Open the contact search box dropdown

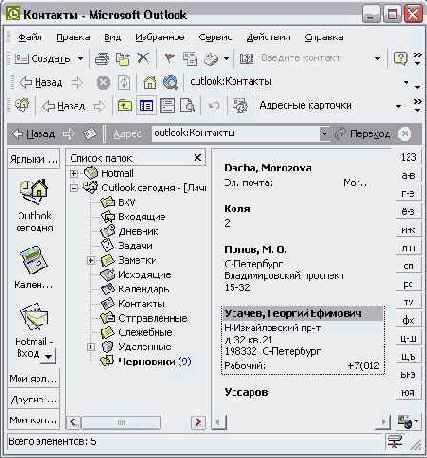point(377,59)
